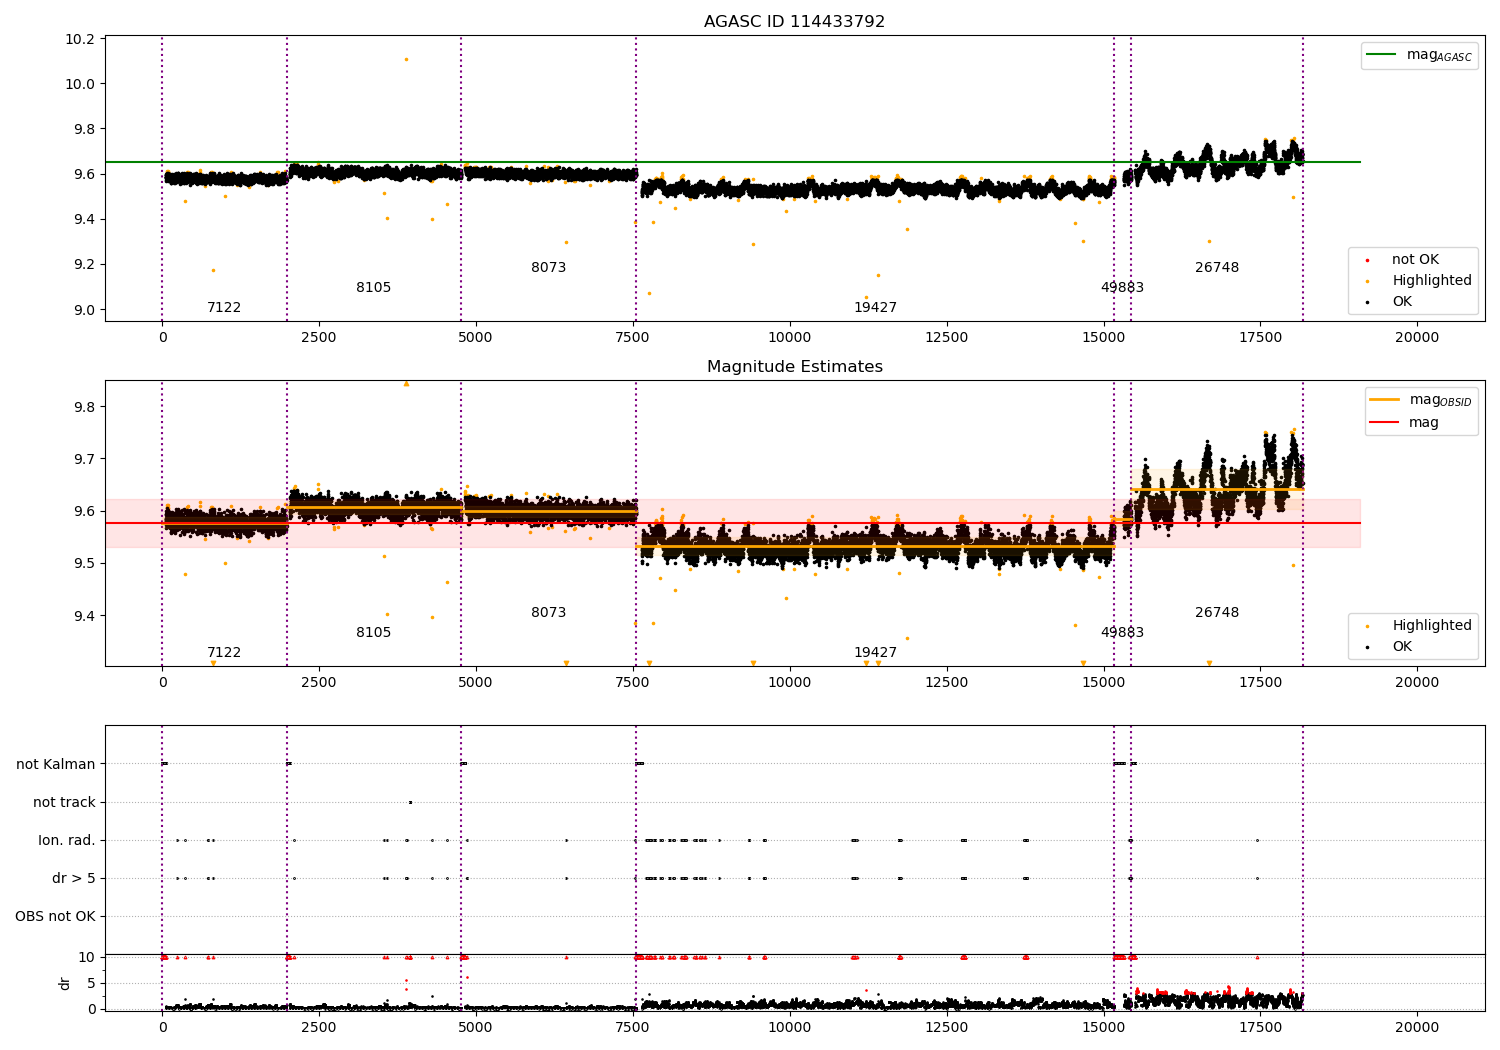This screenshot has height=1050, width=1500.
Task: Click obsid label 7122 in Magnitude Estimates plot
Action: pyautogui.click(x=224, y=653)
